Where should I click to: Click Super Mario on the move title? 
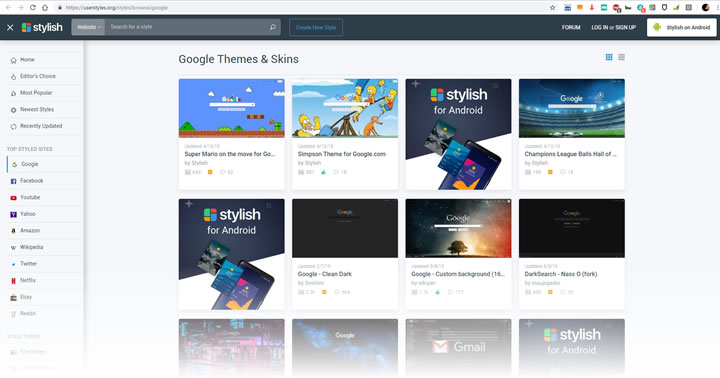[230, 154]
